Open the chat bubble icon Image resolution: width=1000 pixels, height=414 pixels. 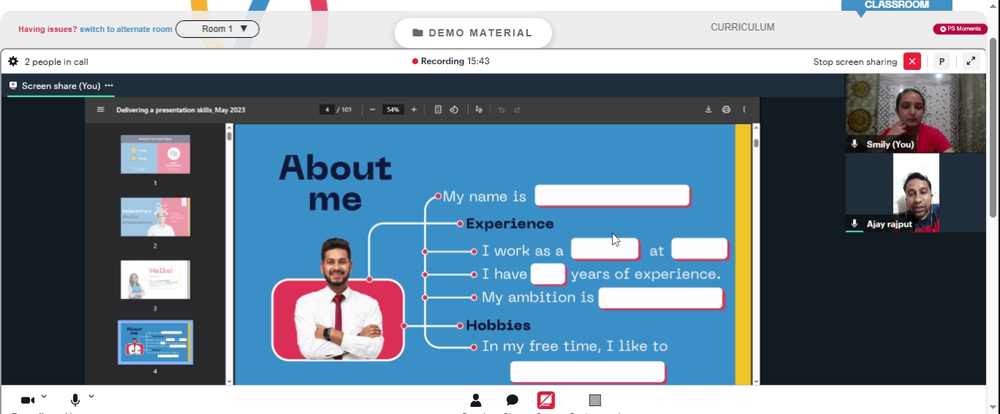pos(512,400)
